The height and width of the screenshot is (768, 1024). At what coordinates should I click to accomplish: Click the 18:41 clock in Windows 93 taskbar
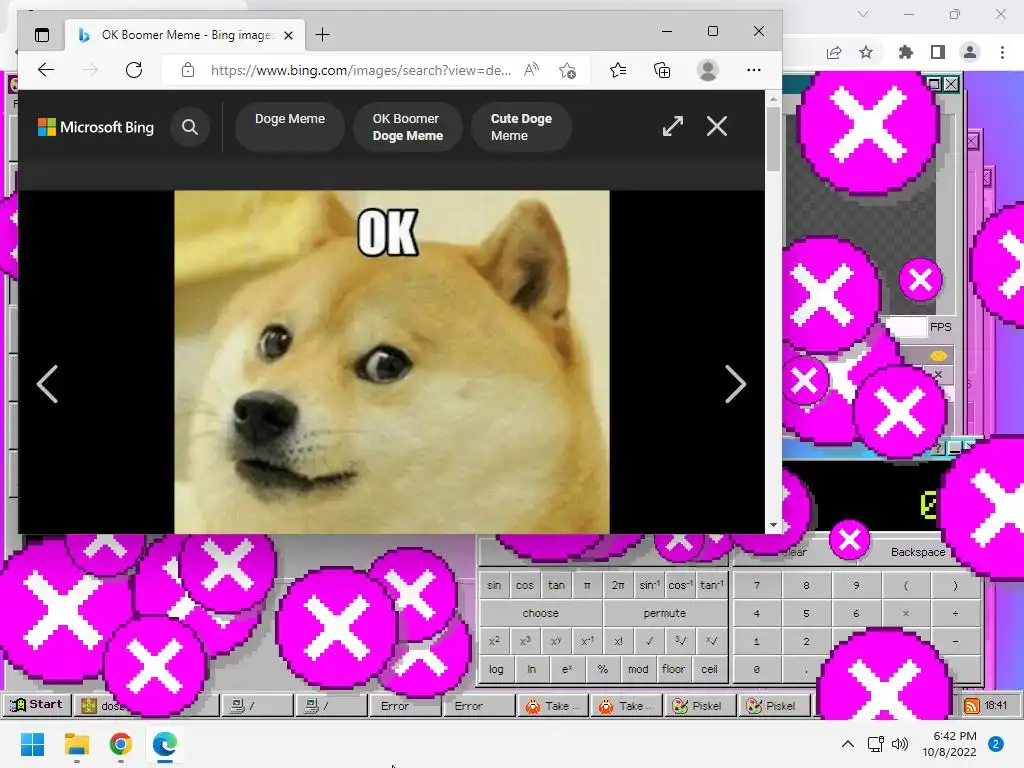pos(996,705)
